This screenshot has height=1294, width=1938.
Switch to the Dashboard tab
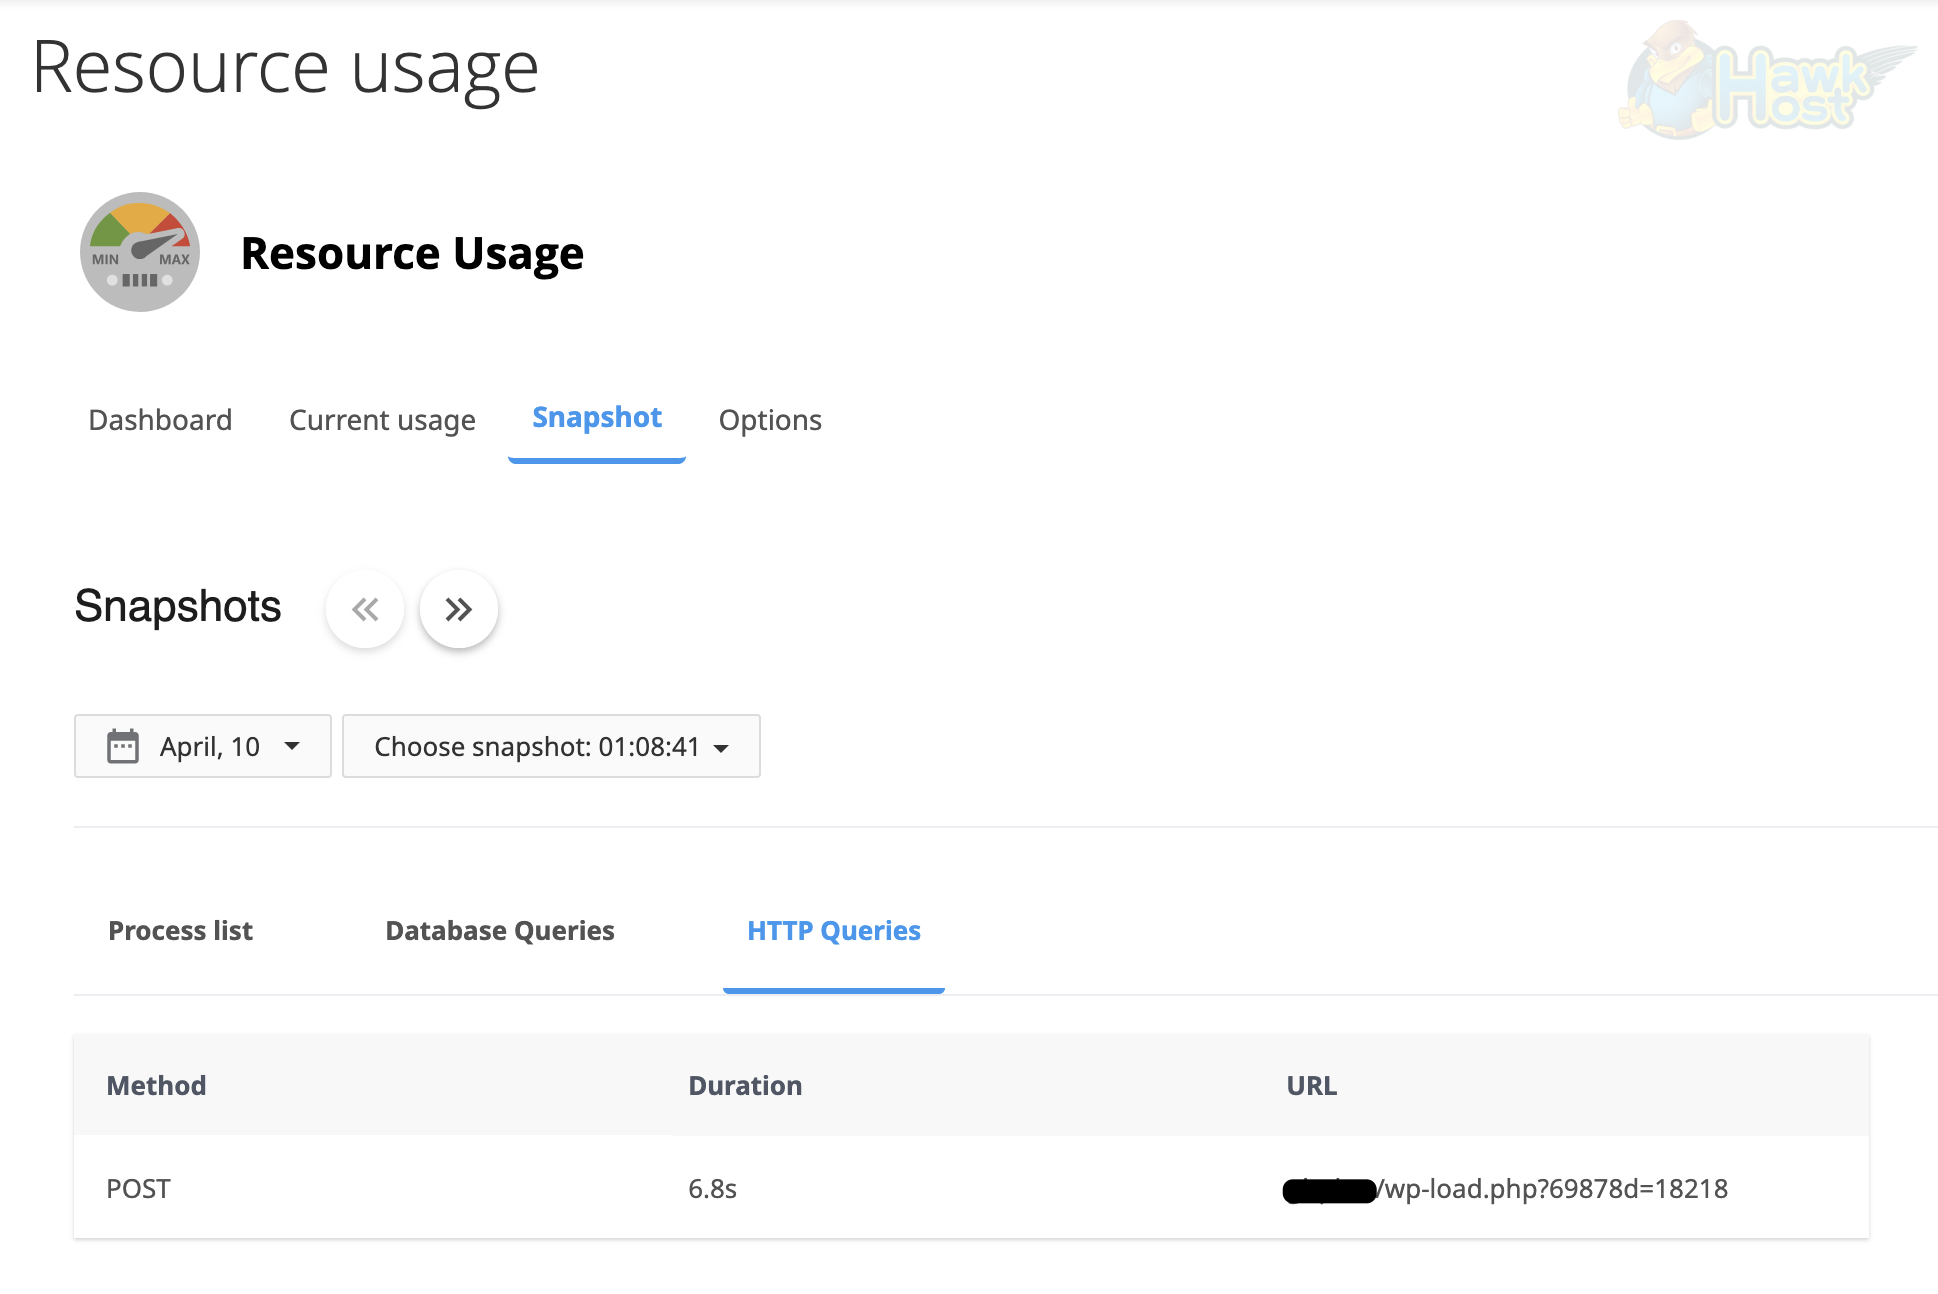[160, 419]
